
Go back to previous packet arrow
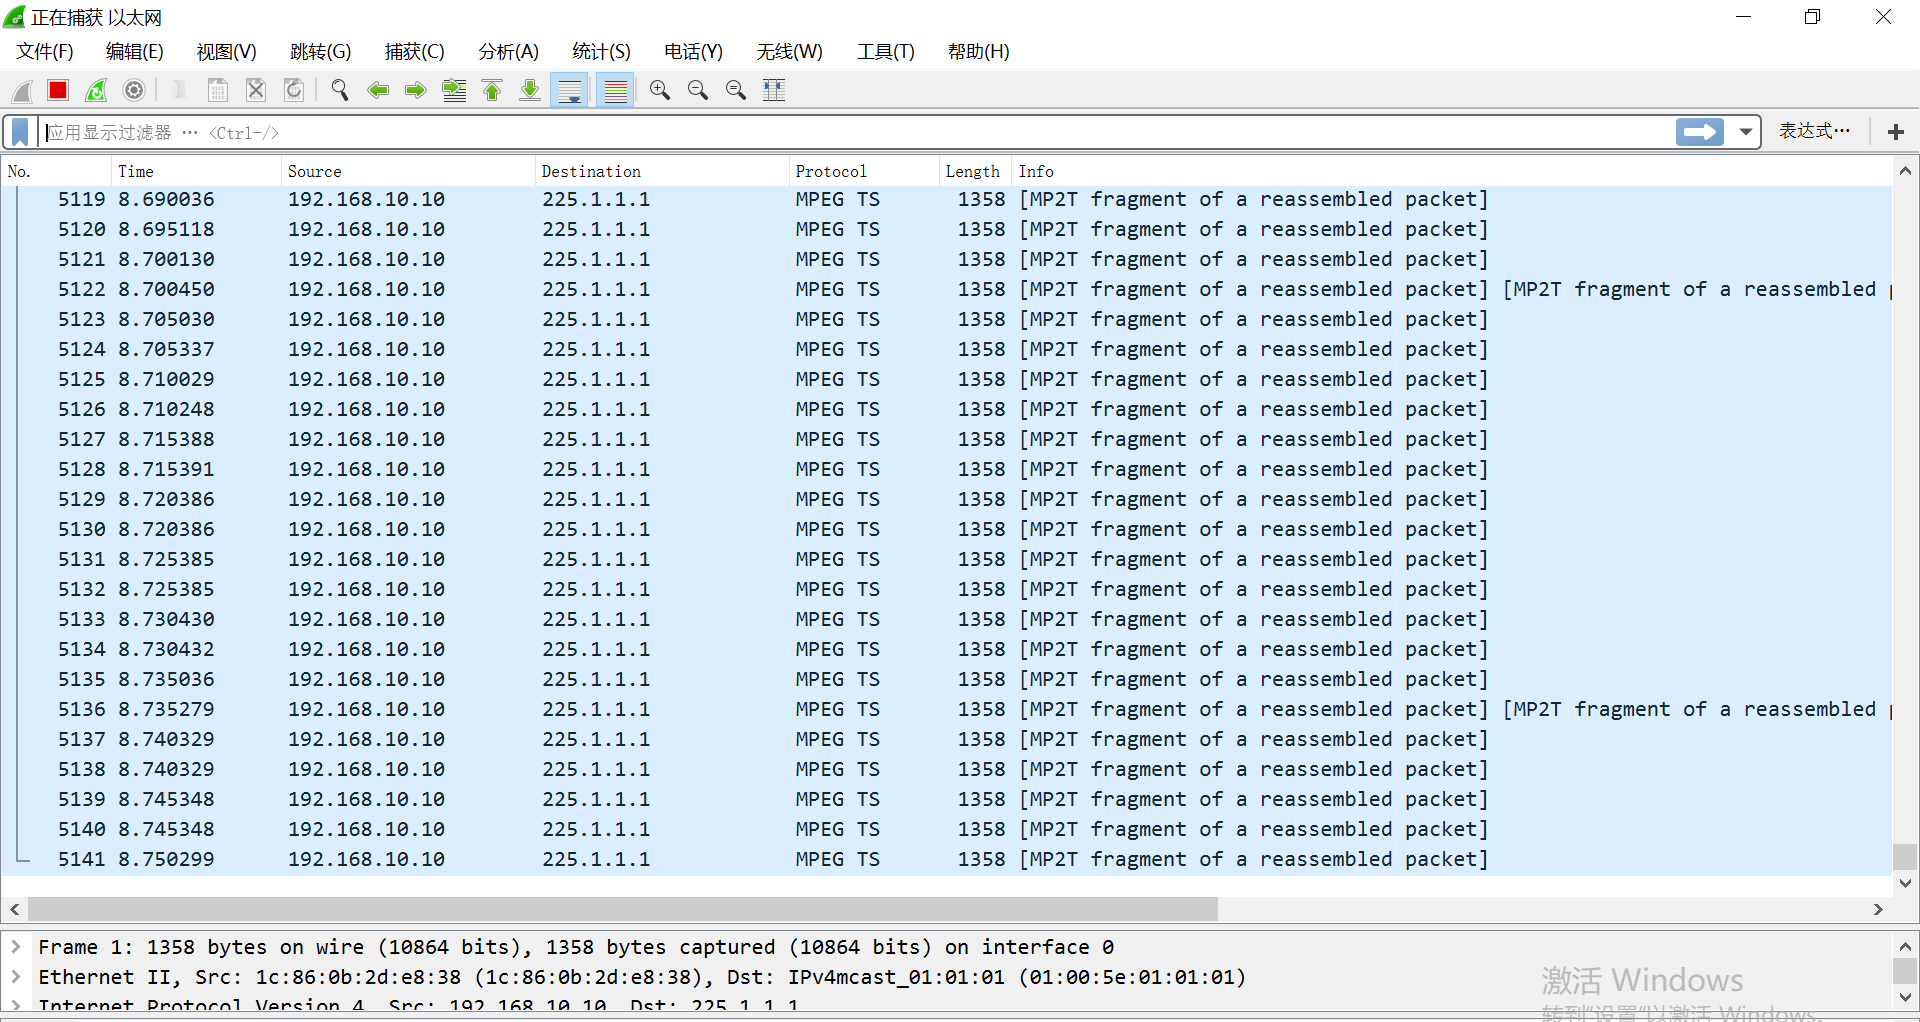coord(378,91)
